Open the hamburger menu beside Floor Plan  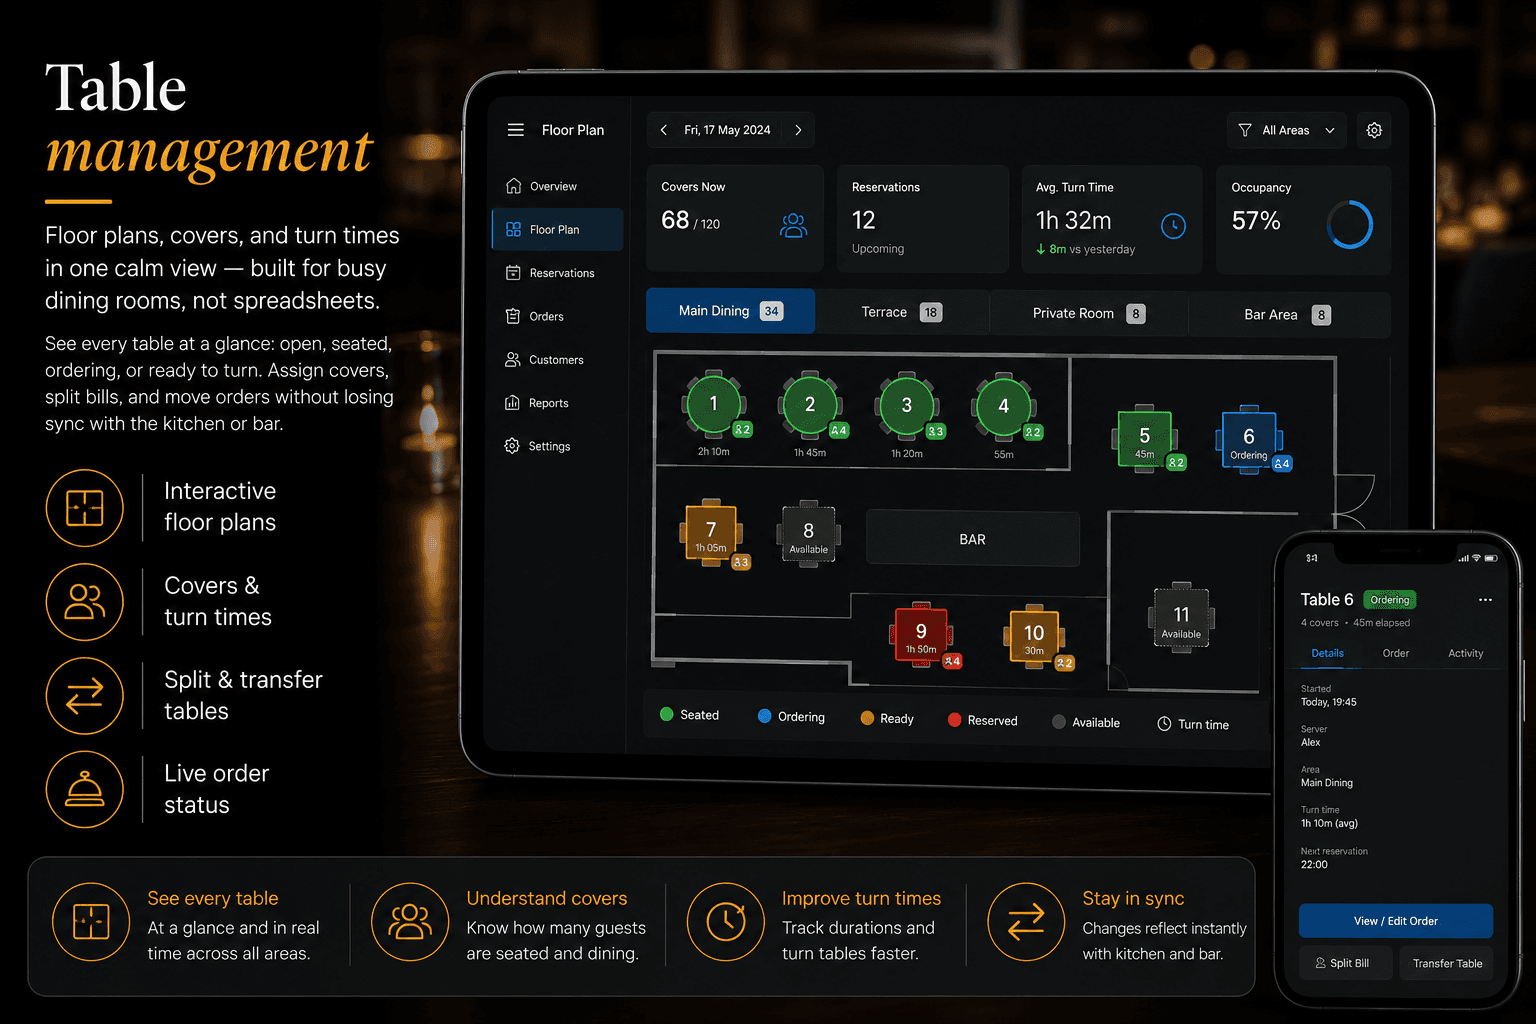pyautogui.click(x=516, y=130)
